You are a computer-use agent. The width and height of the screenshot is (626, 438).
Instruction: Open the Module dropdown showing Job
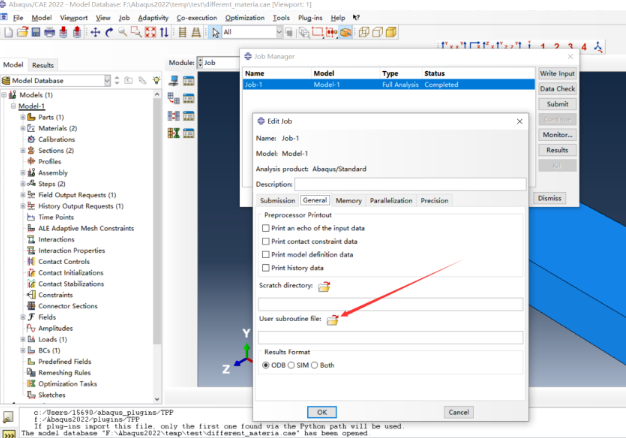(x=232, y=63)
